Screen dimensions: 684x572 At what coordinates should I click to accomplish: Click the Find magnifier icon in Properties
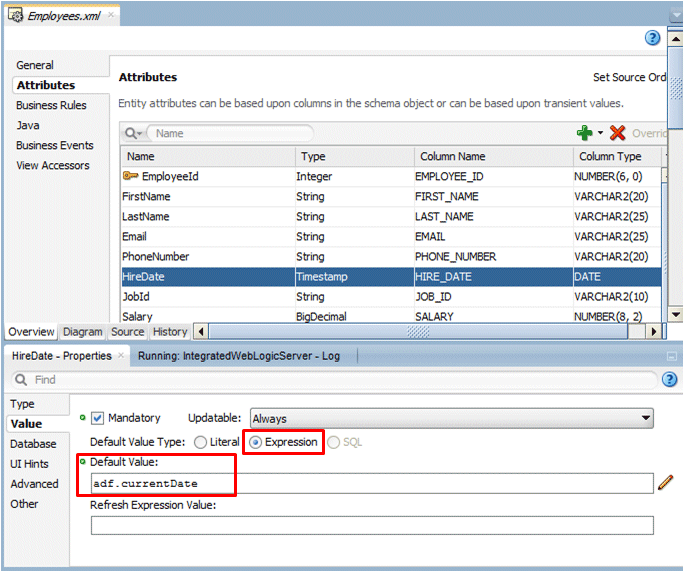(21, 380)
